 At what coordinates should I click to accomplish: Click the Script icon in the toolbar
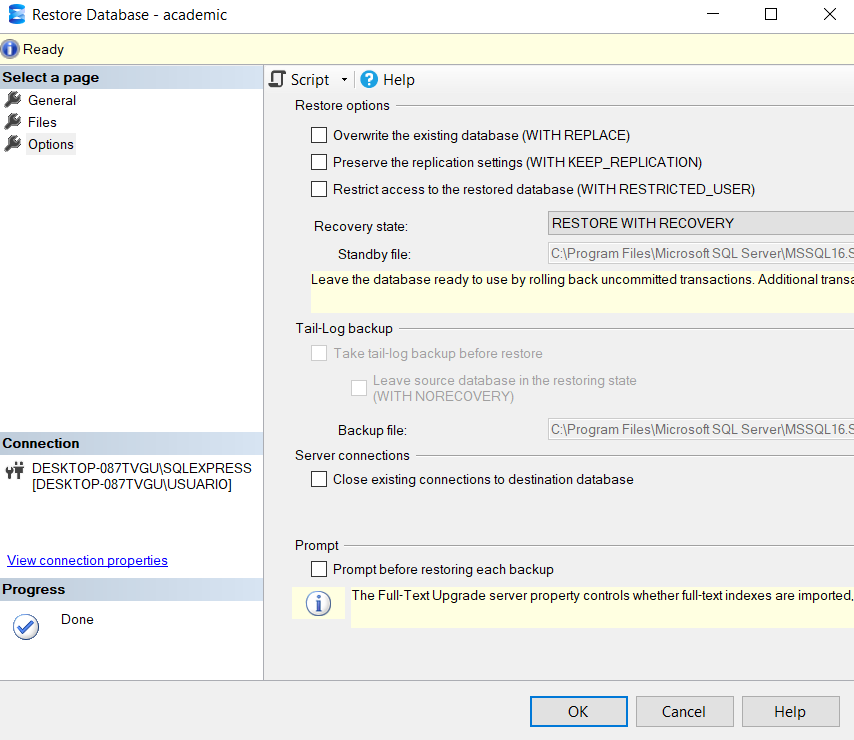pos(277,79)
